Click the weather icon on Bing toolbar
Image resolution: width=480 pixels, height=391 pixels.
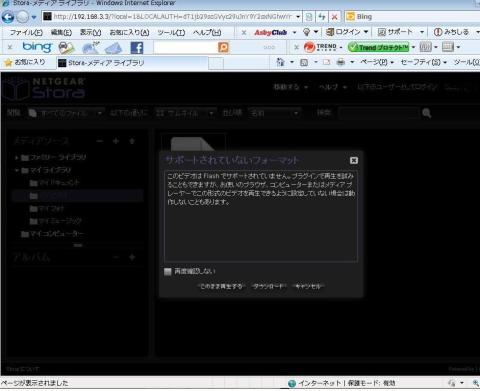click(x=90, y=48)
